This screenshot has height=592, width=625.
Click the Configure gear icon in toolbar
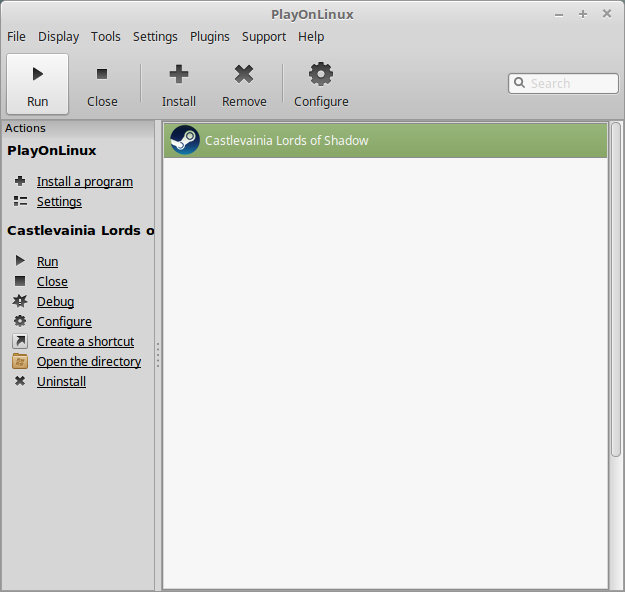[x=321, y=74]
